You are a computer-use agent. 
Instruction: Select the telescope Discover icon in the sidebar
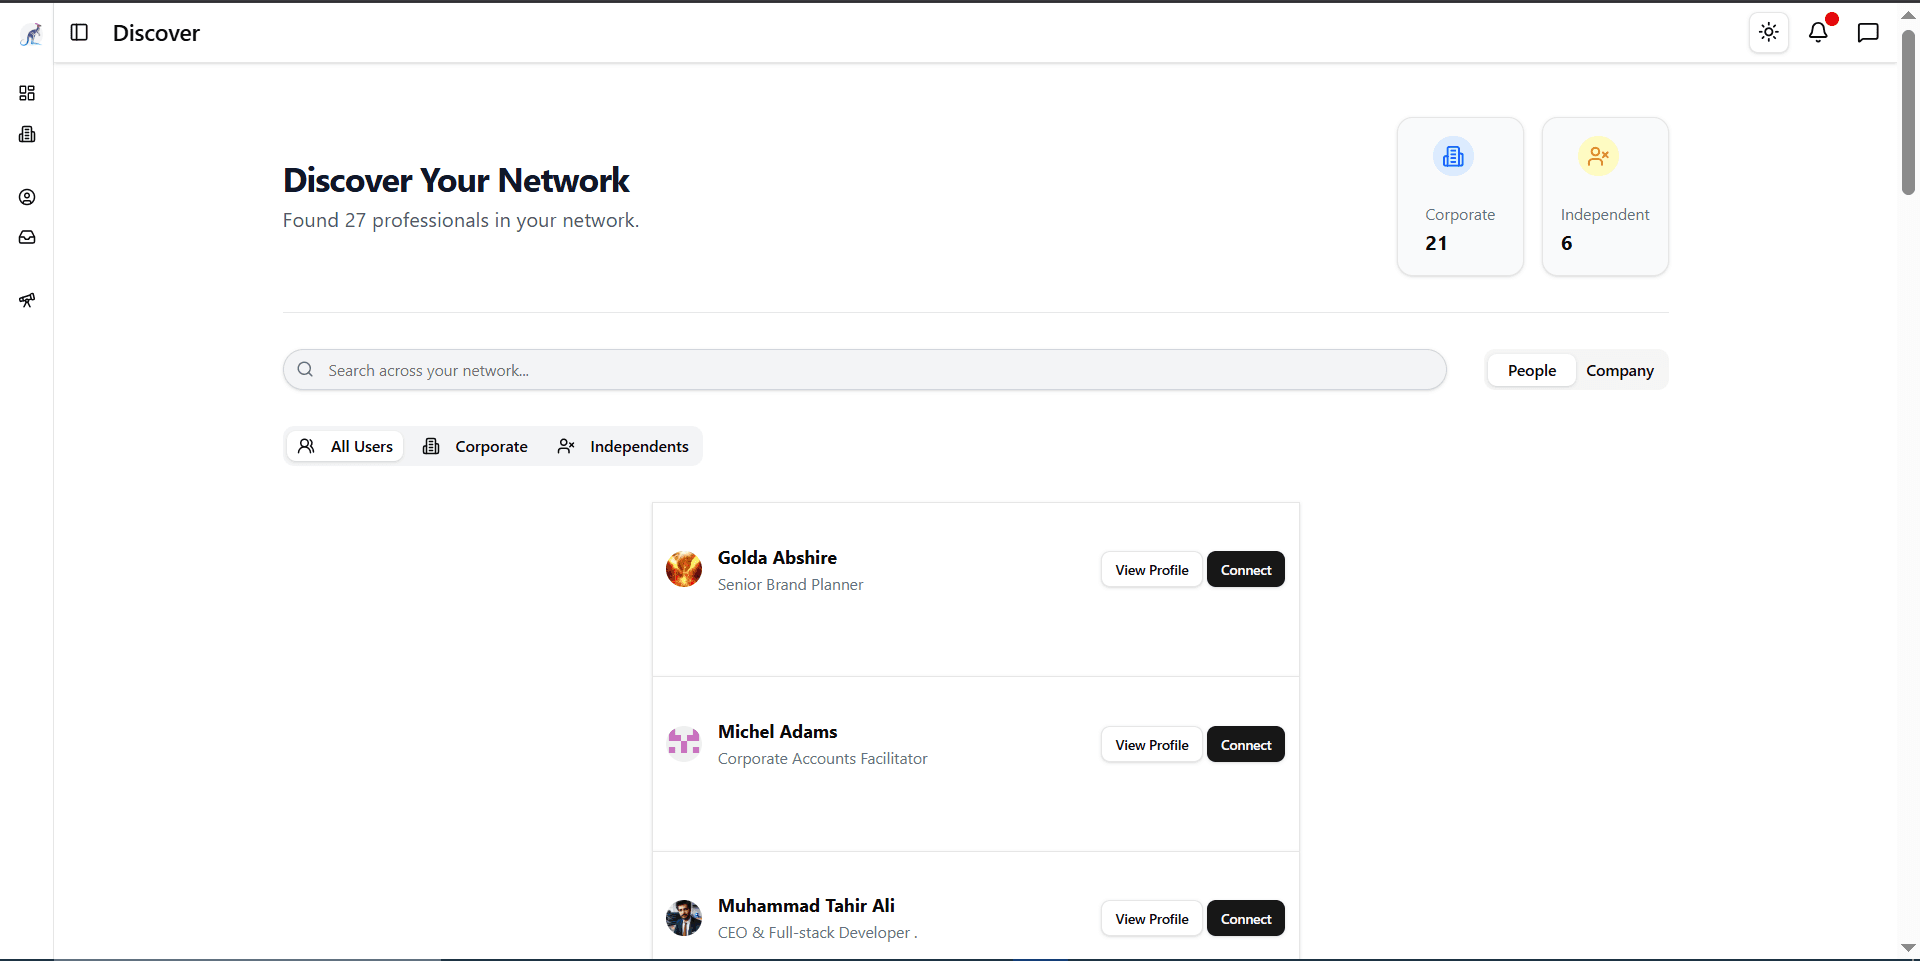click(x=27, y=300)
